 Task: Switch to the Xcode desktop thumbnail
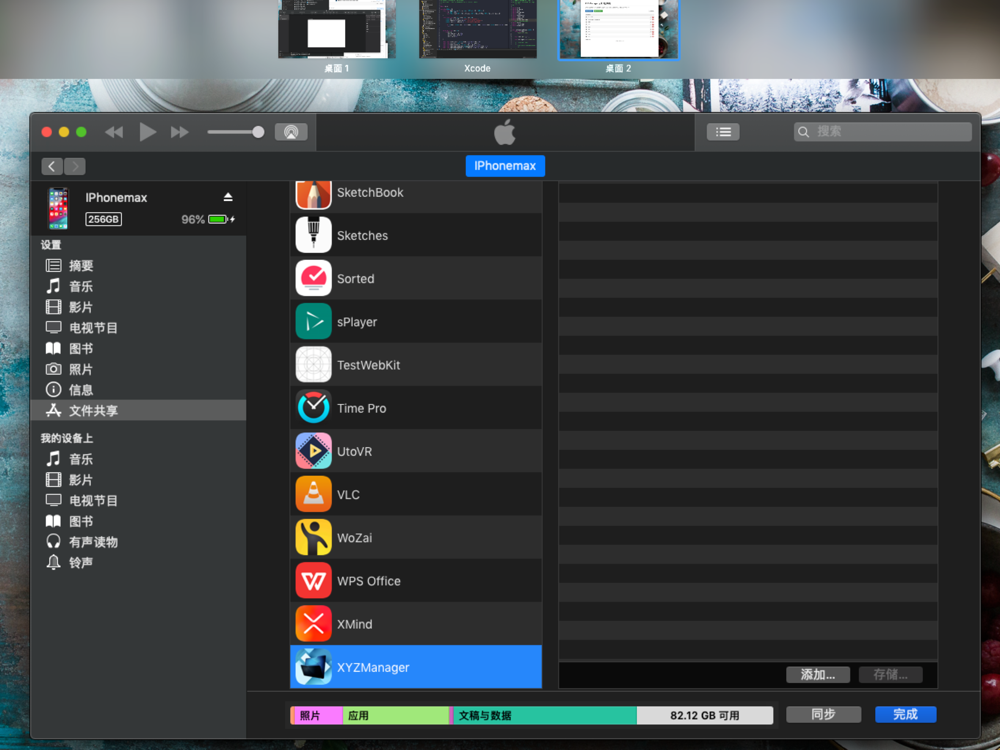click(x=477, y=30)
